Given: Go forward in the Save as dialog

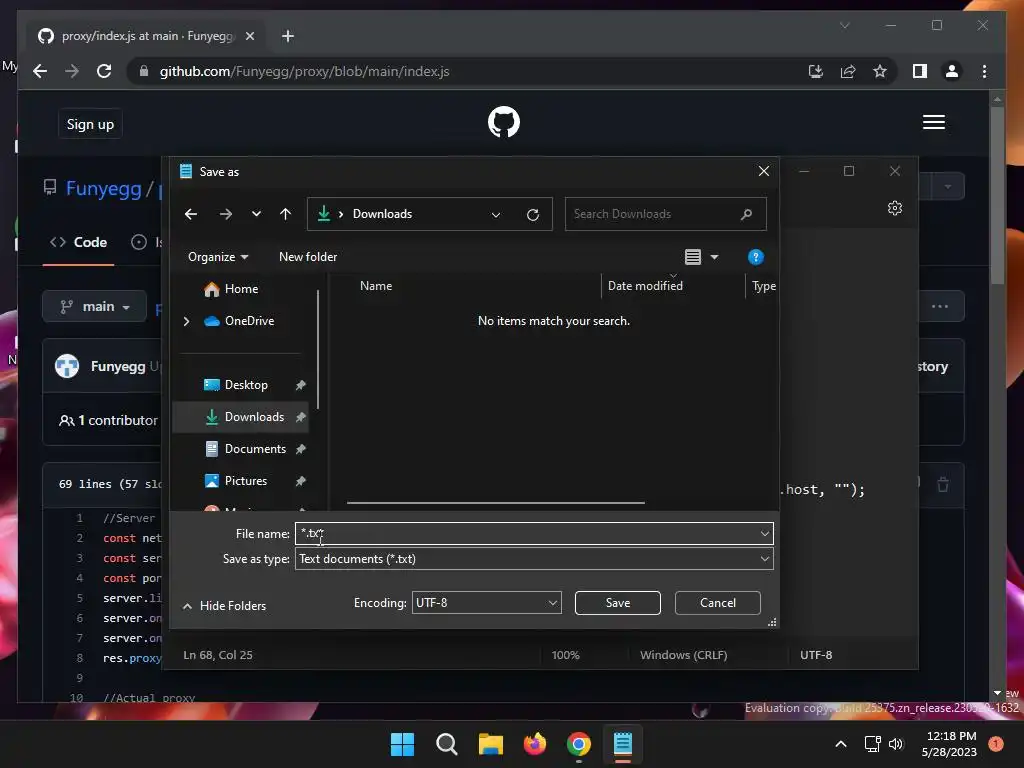Looking at the screenshot, I should [225, 214].
